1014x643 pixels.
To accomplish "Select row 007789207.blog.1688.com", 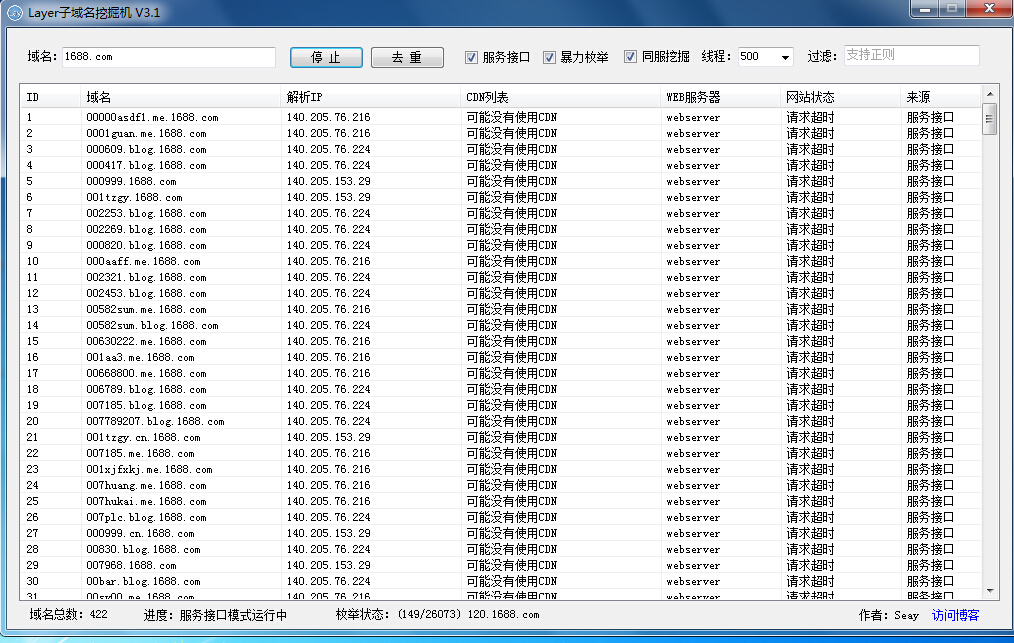I will pyautogui.click(x=501, y=421).
